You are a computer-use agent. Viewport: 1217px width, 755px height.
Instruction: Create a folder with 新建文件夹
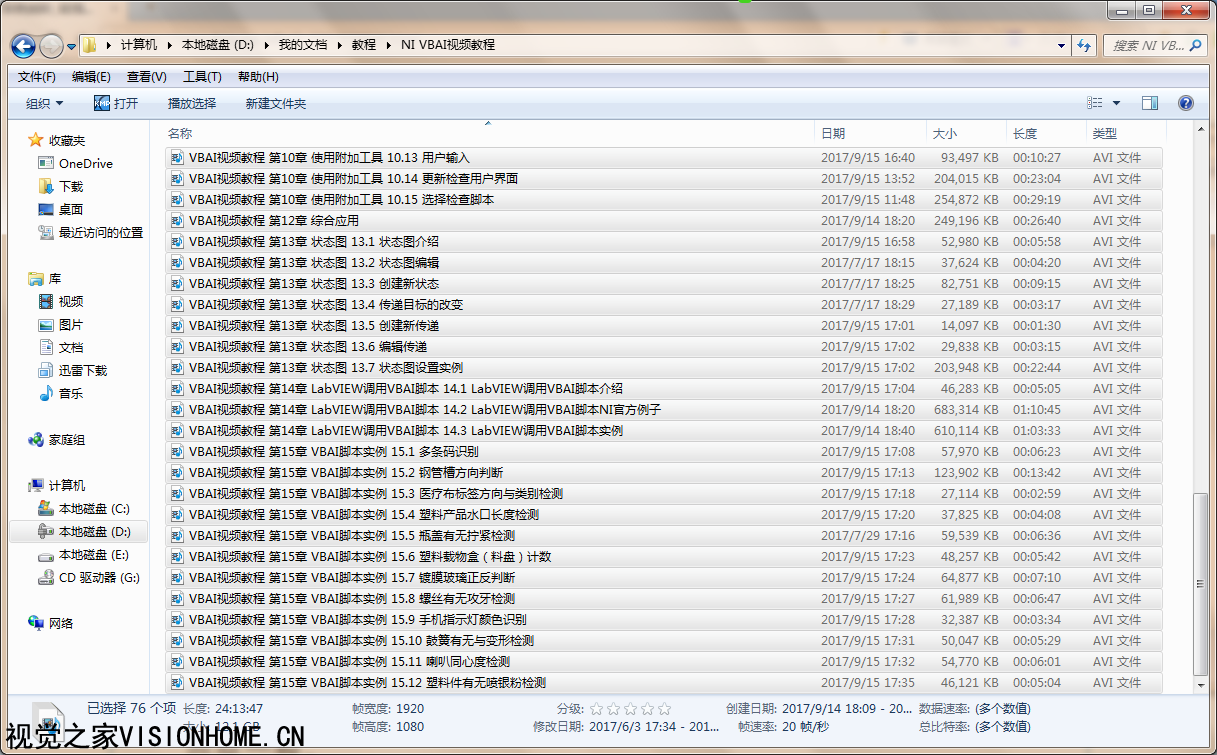(276, 103)
